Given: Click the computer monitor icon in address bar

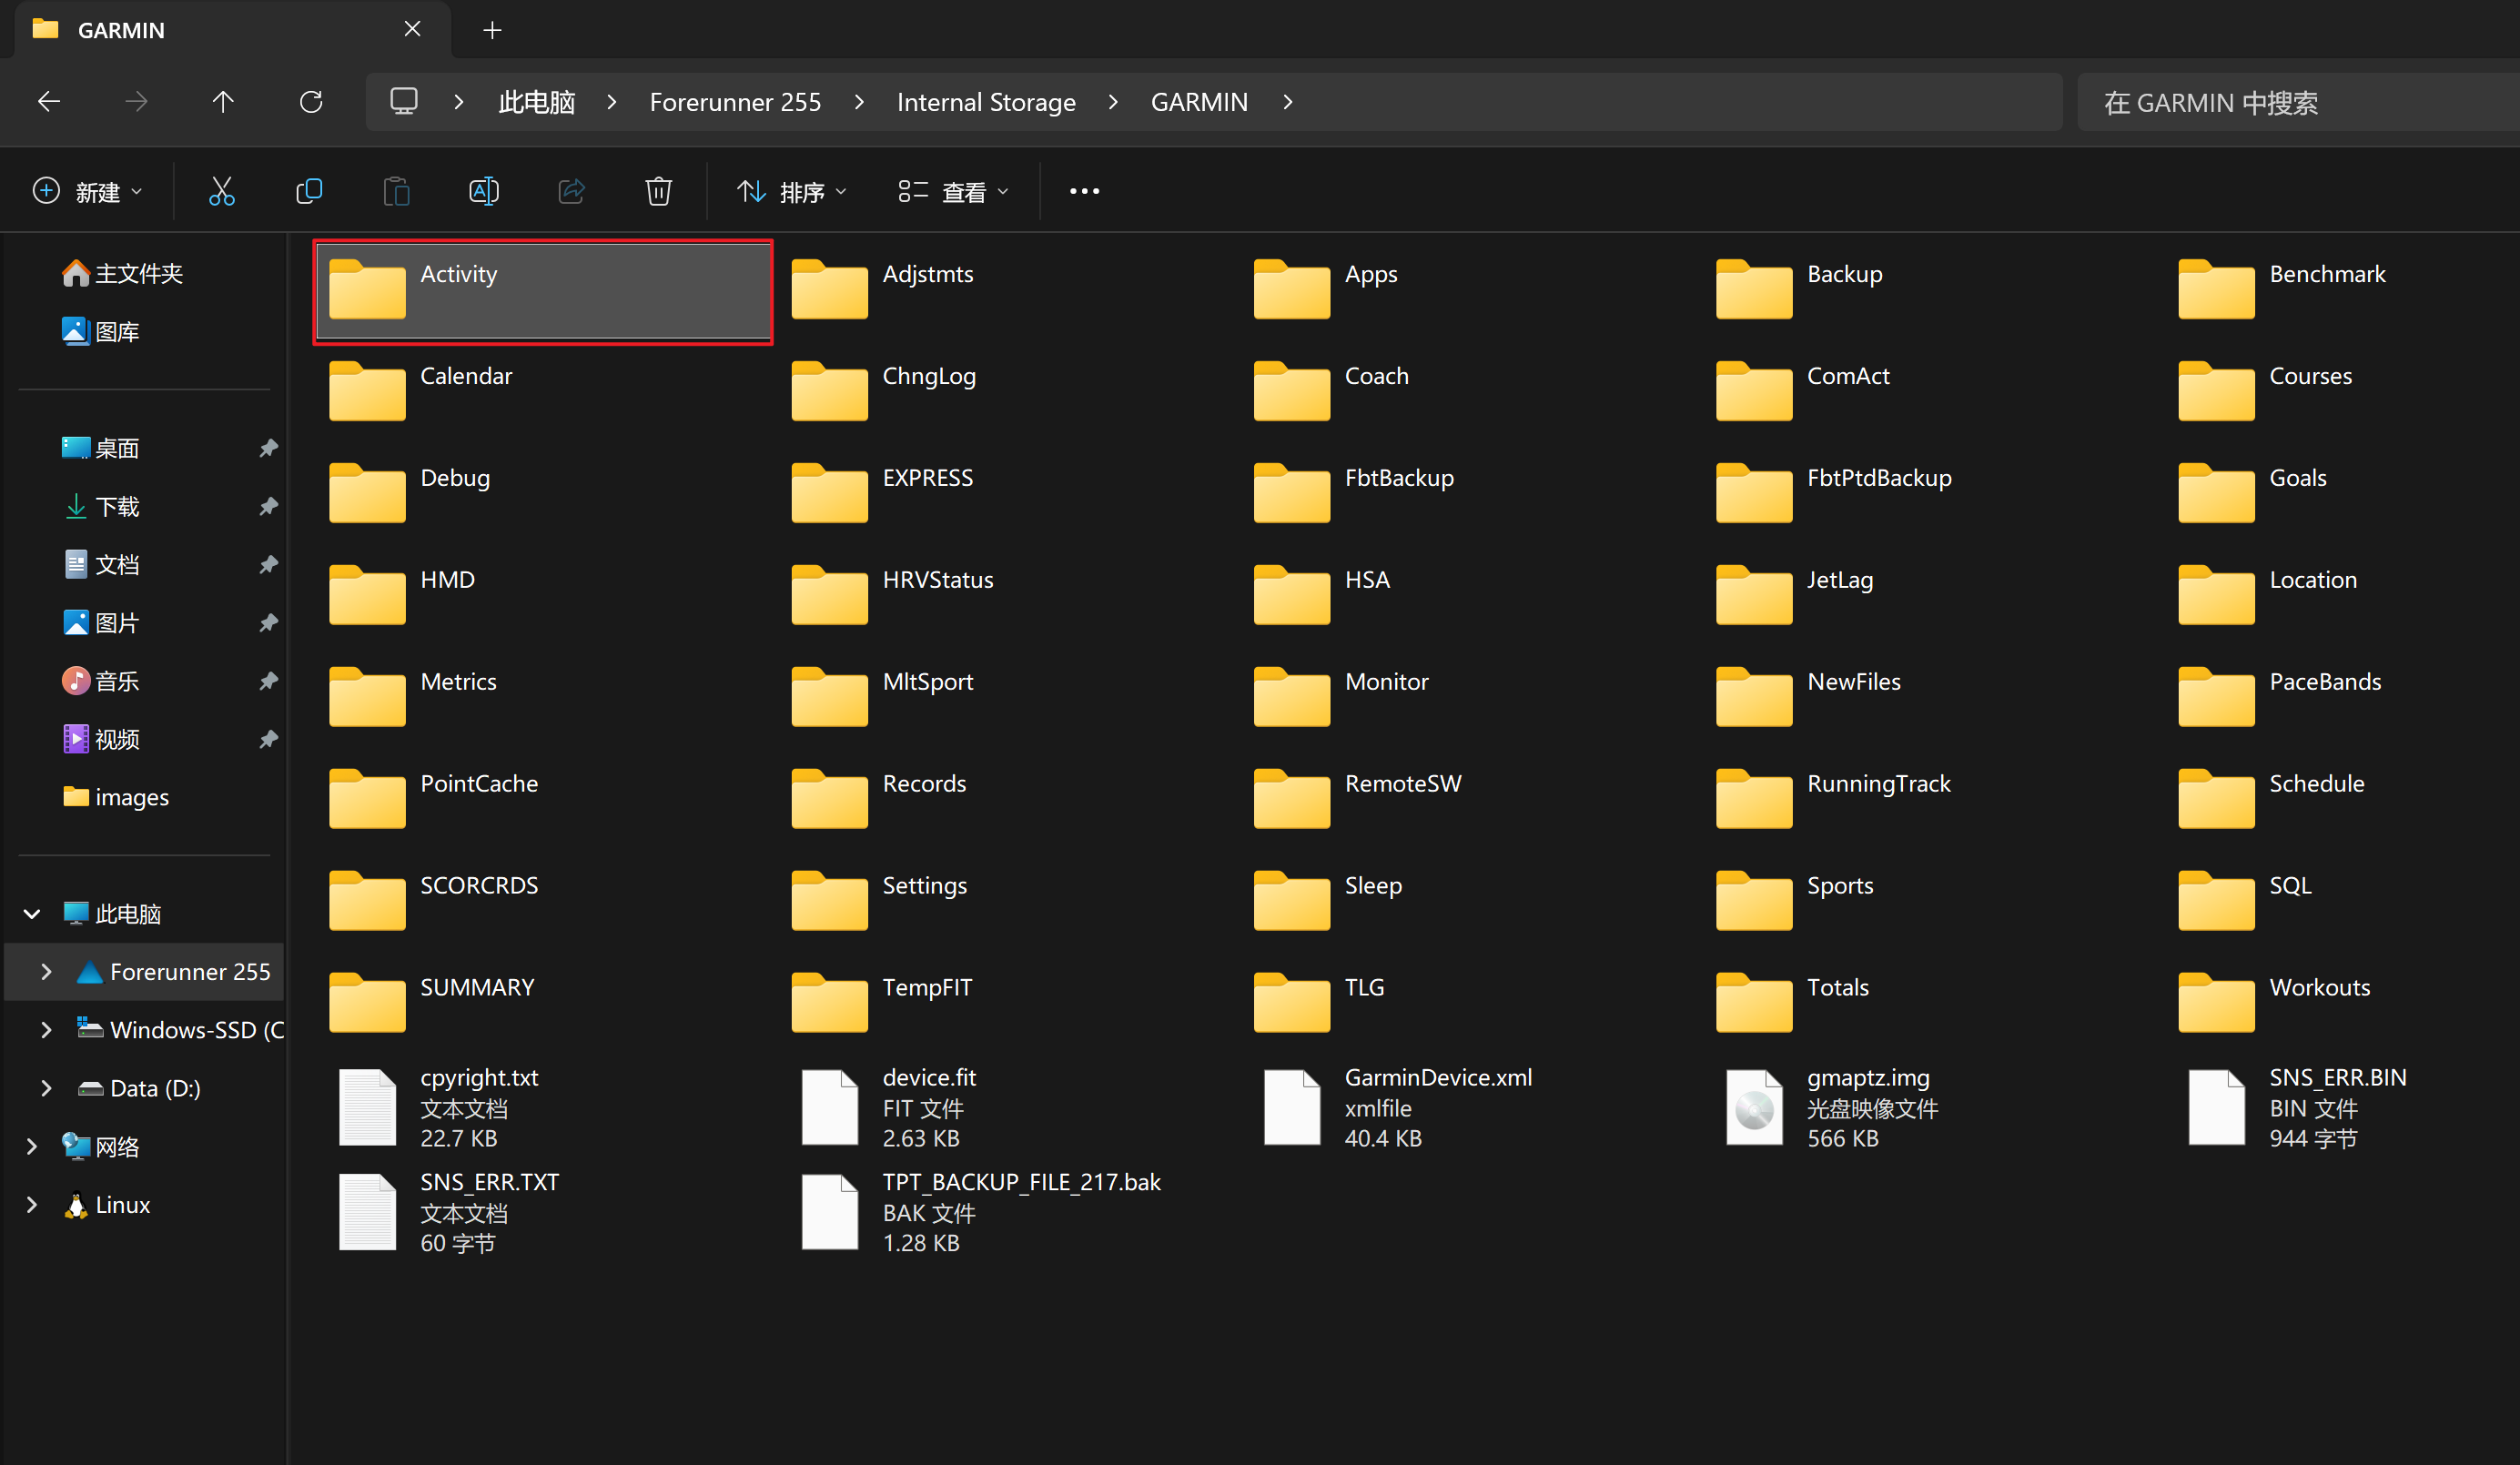Looking at the screenshot, I should (x=404, y=101).
